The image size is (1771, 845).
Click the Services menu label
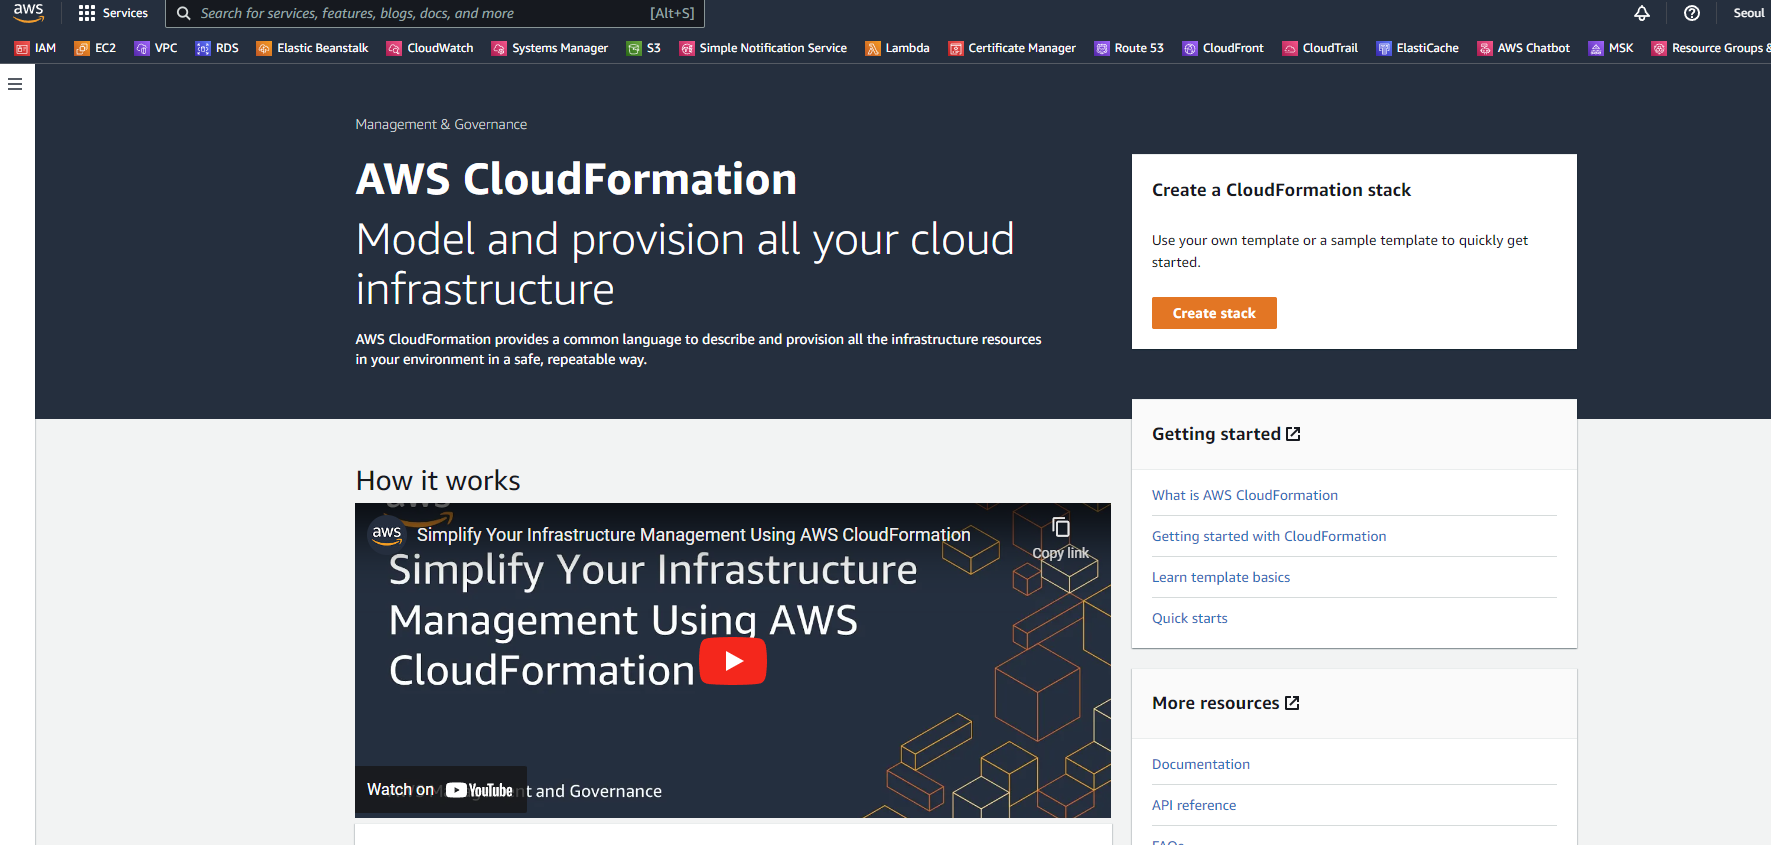pos(125,13)
